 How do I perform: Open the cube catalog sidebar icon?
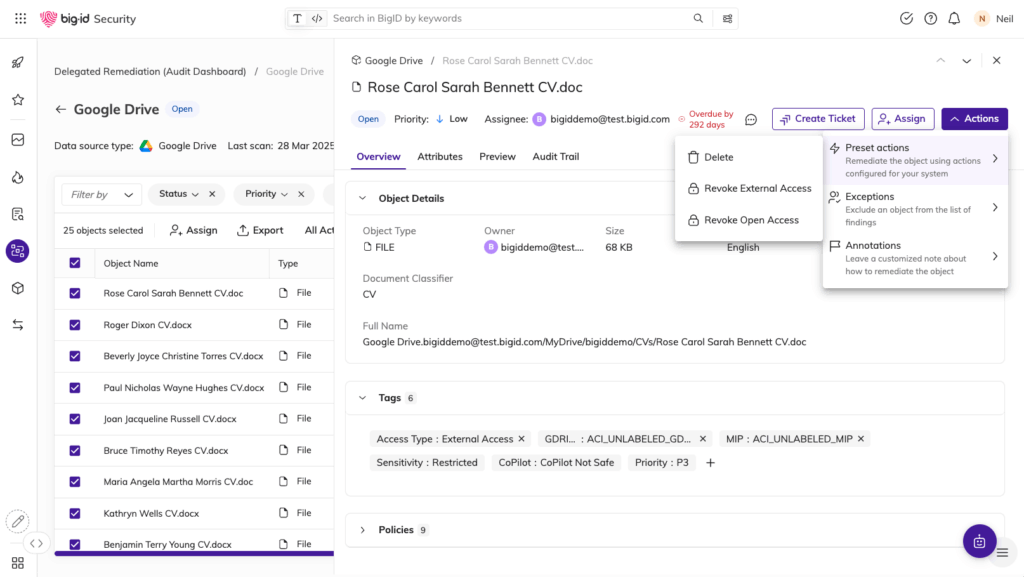pos(18,288)
